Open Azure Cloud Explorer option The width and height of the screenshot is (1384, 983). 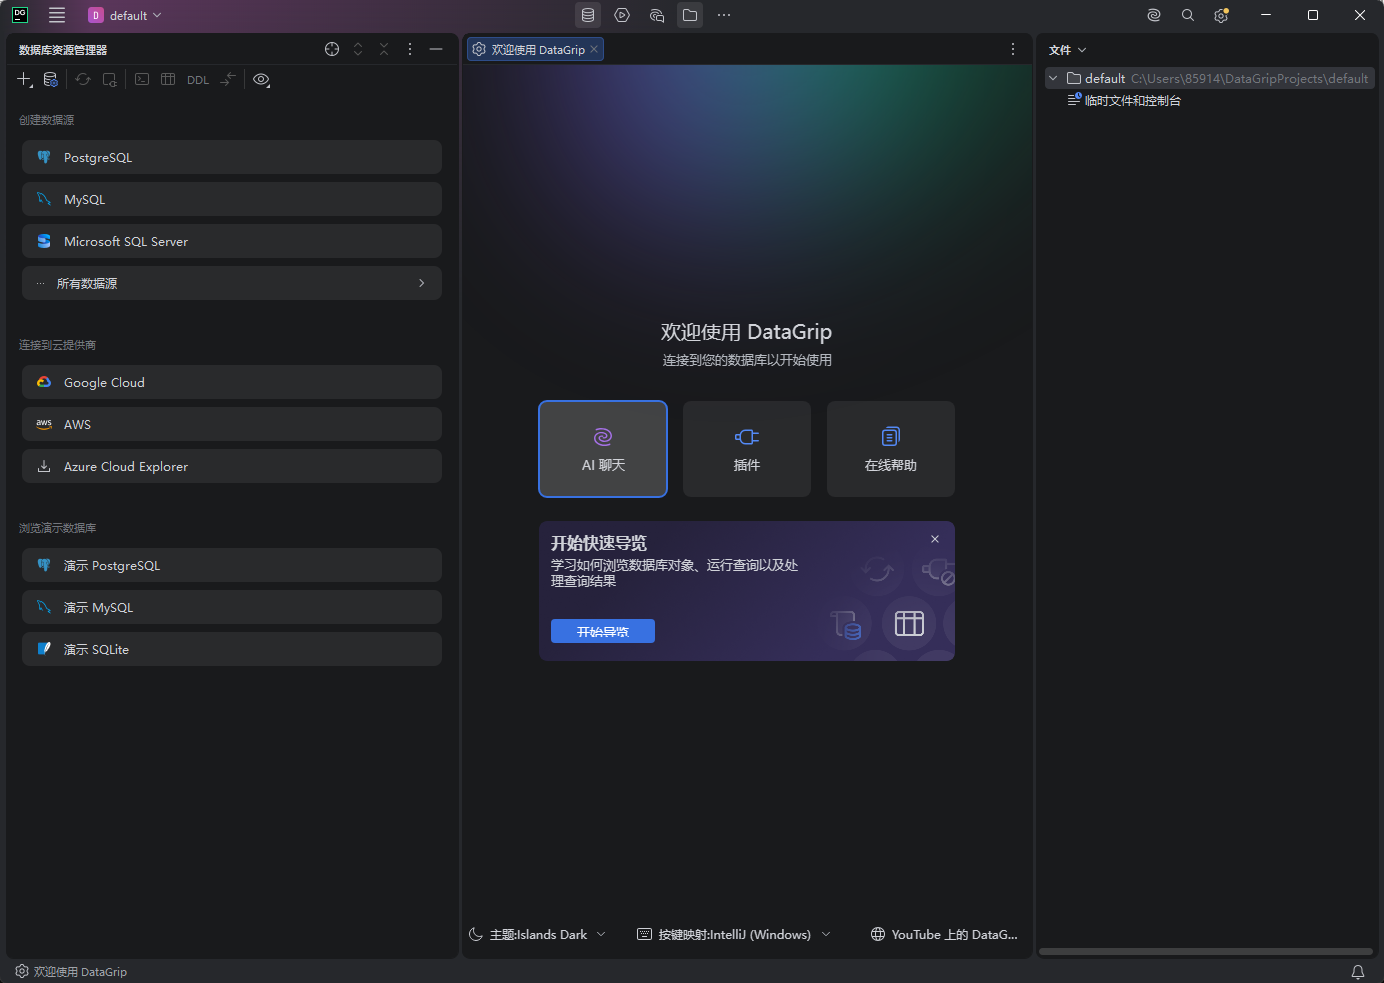point(232,466)
